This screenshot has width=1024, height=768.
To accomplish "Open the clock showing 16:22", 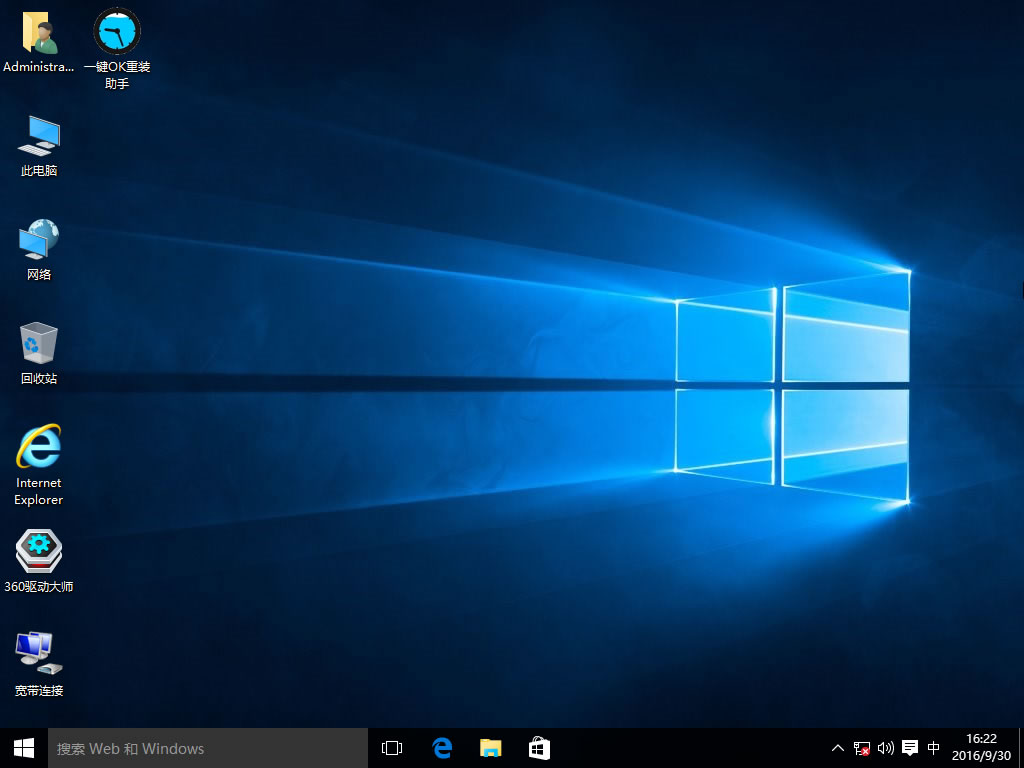I will [981, 747].
